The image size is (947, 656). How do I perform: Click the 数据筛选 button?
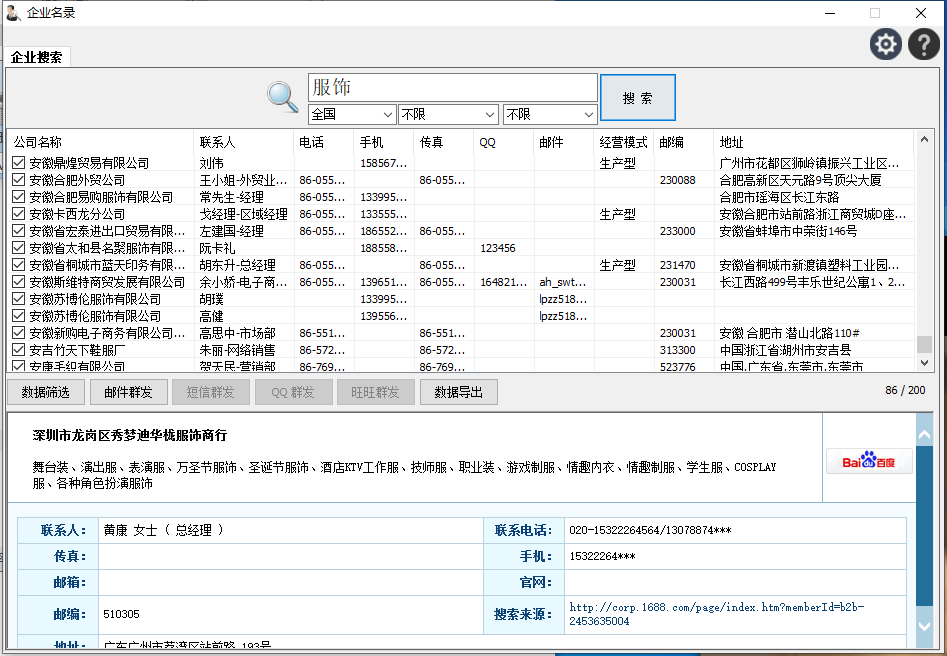pyautogui.click(x=45, y=392)
